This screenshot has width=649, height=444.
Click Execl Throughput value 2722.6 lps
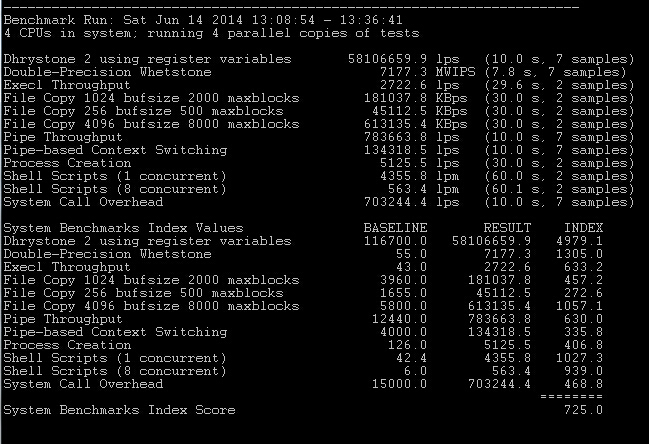pyautogui.click(x=420, y=85)
